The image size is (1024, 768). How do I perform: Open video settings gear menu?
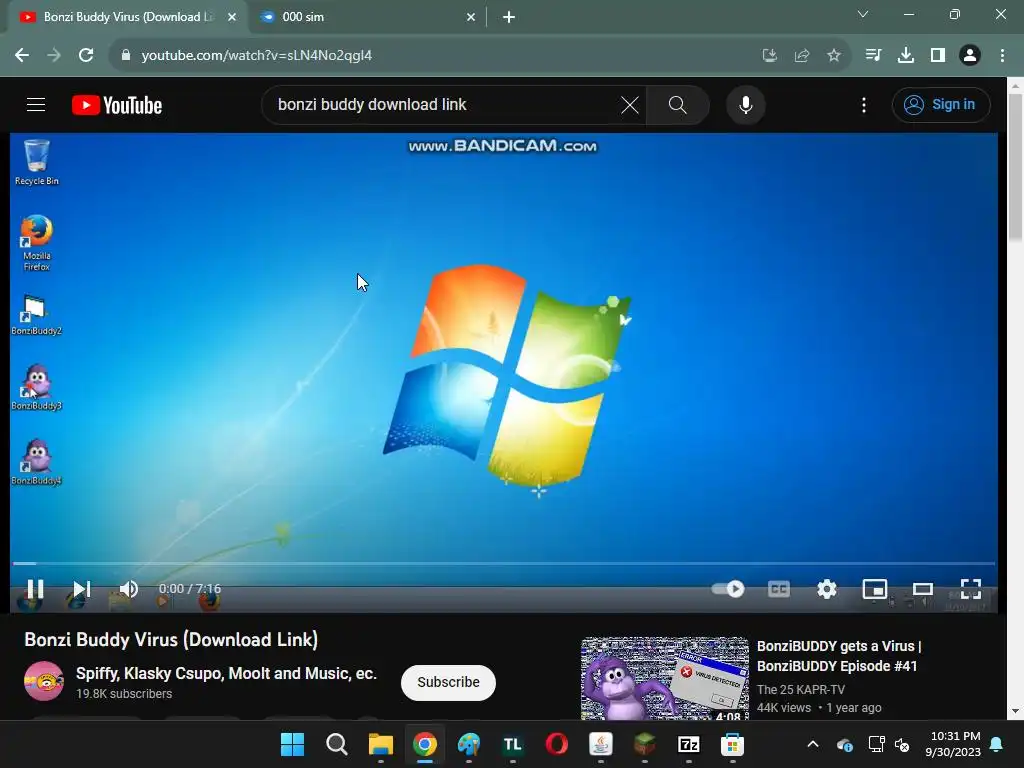(x=827, y=589)
